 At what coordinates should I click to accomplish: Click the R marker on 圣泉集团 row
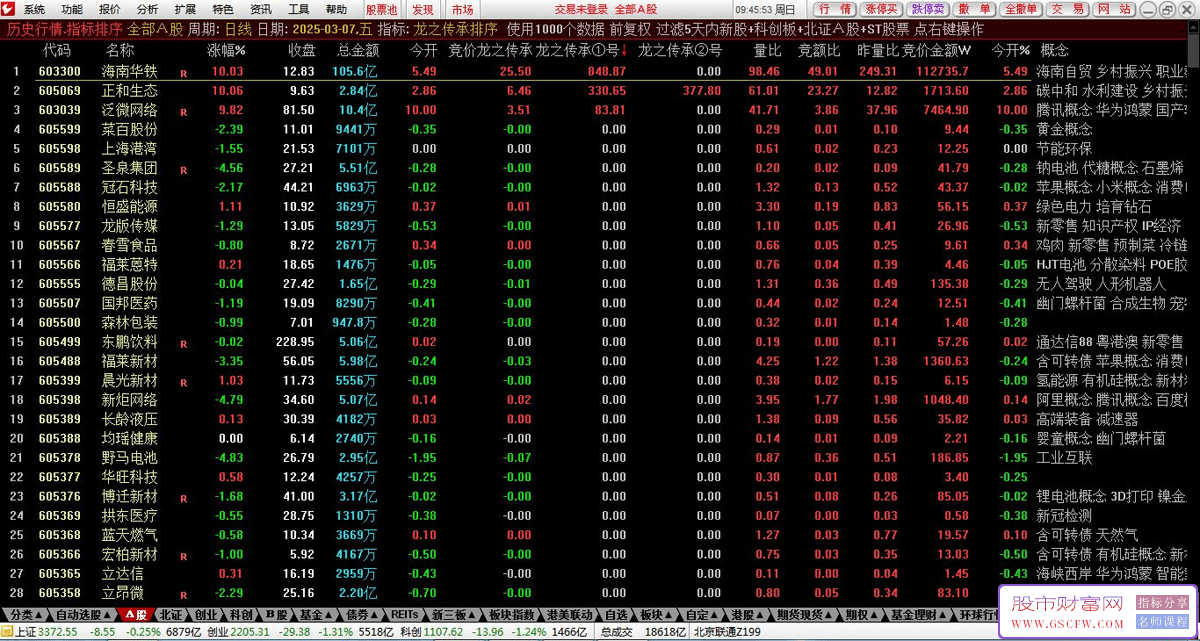tap(183, 170)
